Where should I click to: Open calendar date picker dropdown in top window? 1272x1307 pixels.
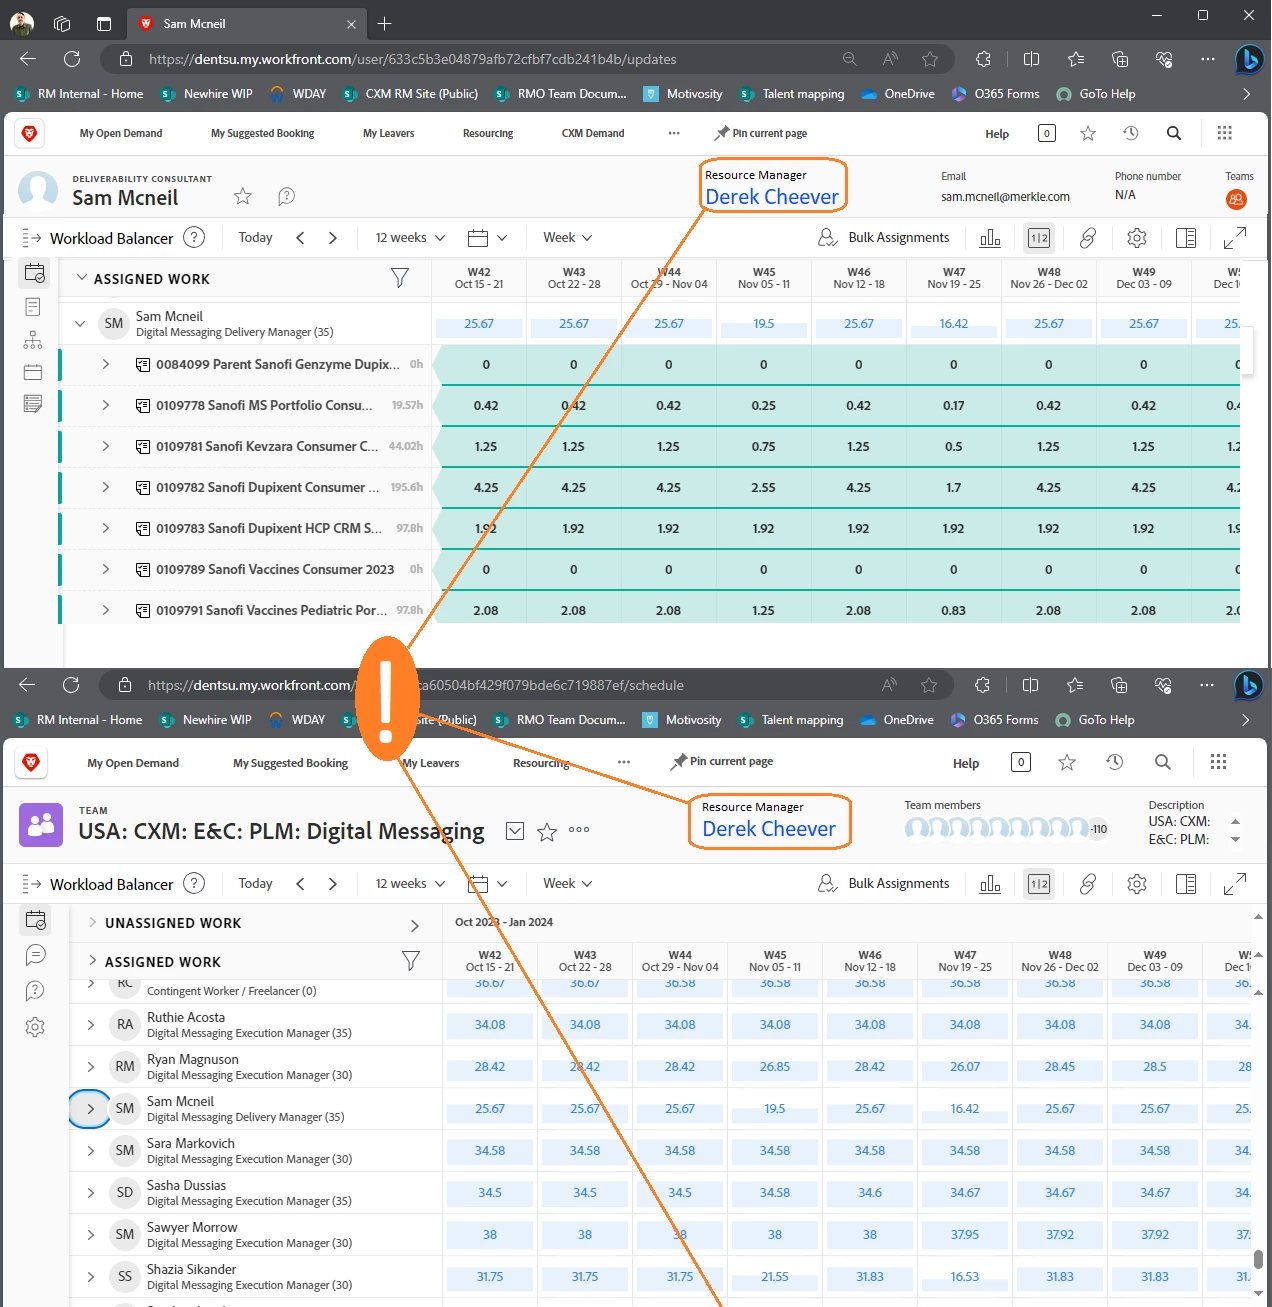(488, 238)
